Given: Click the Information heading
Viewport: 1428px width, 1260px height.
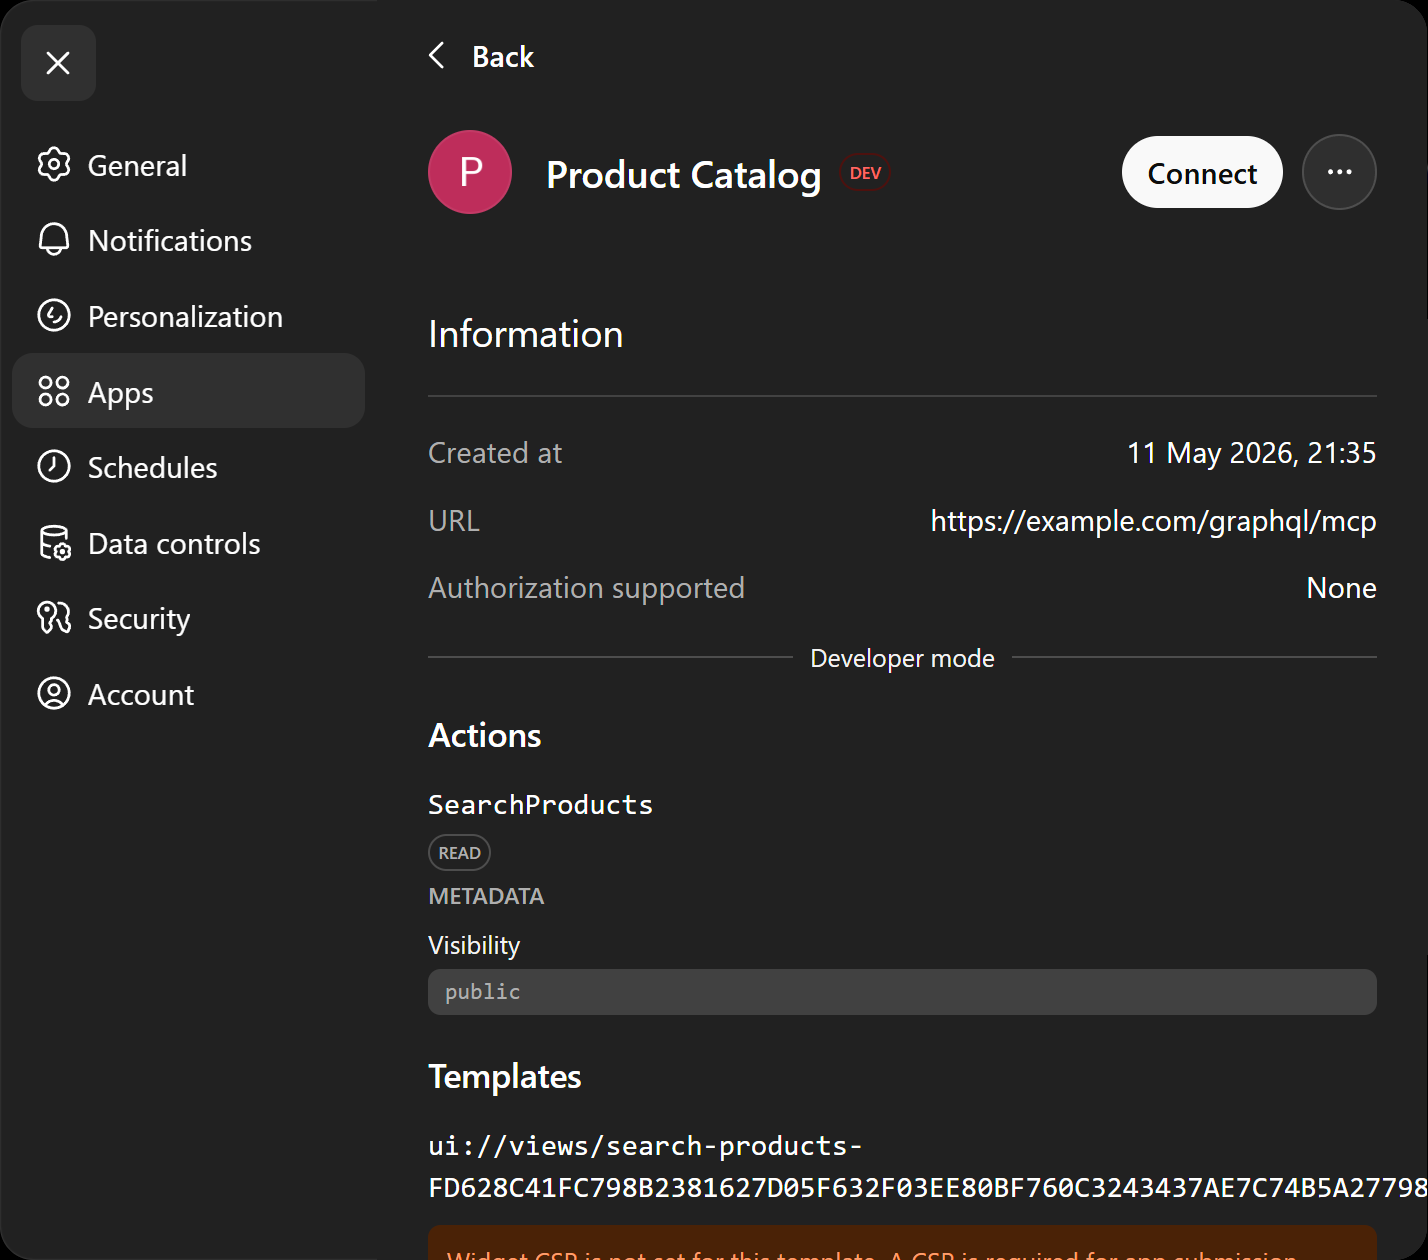Looking at the screenshot, I should (x=525, y=334).
